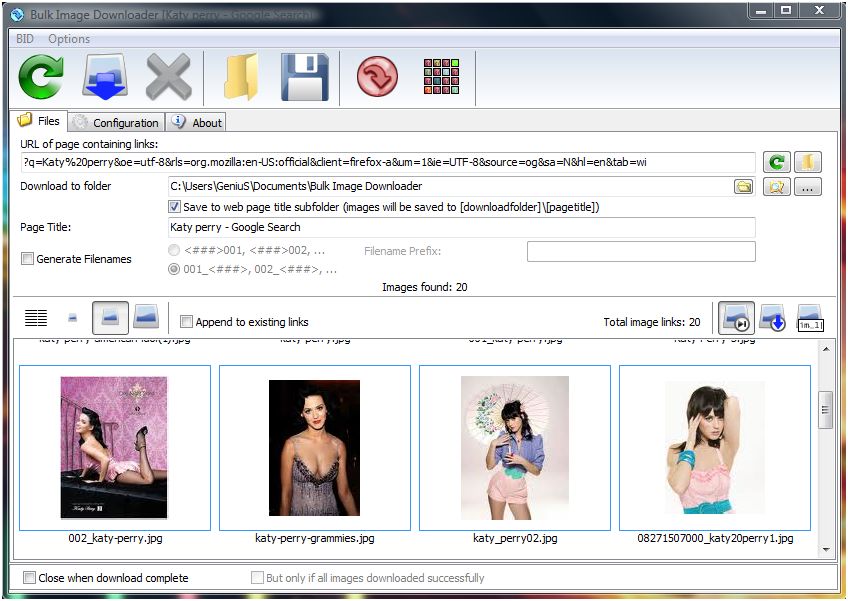848x601 pixels.
Task: Click the URL of page input field
Action: point(388,162)
